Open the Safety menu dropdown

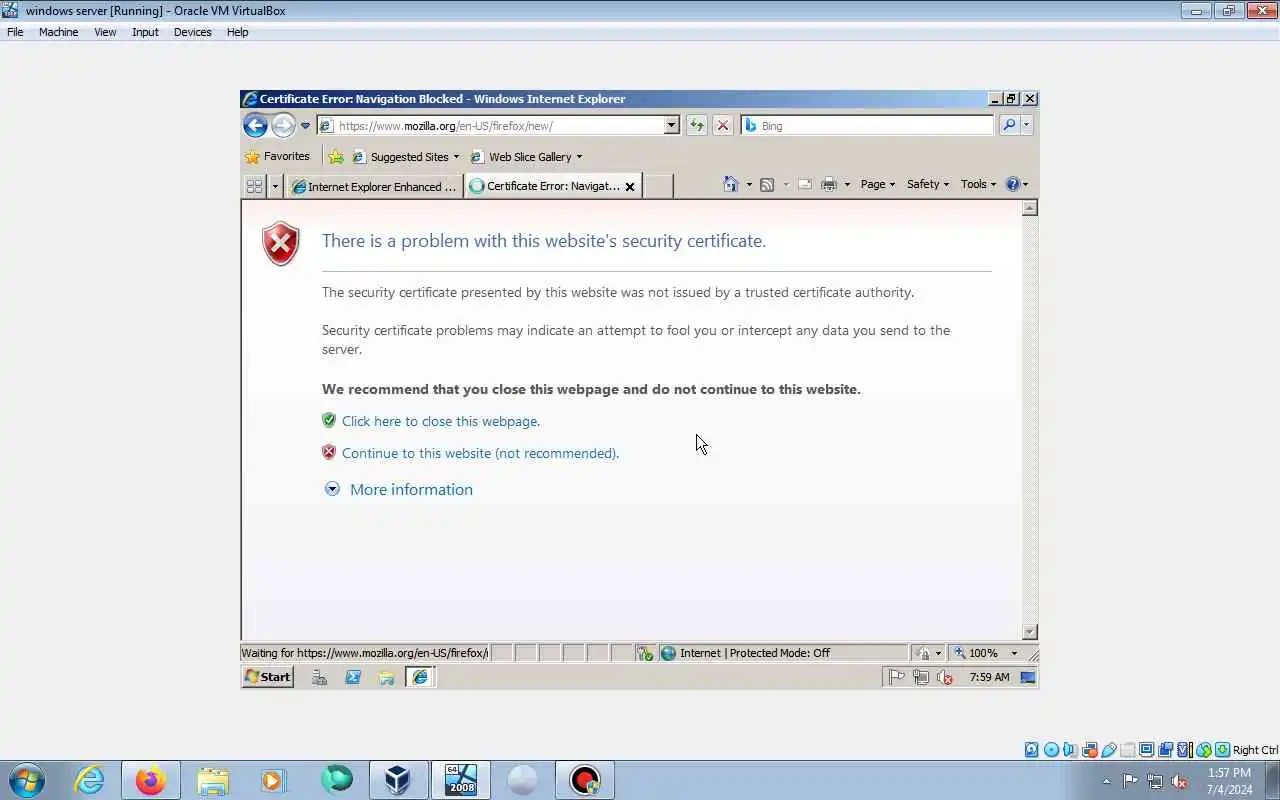[x=927, y=184]
